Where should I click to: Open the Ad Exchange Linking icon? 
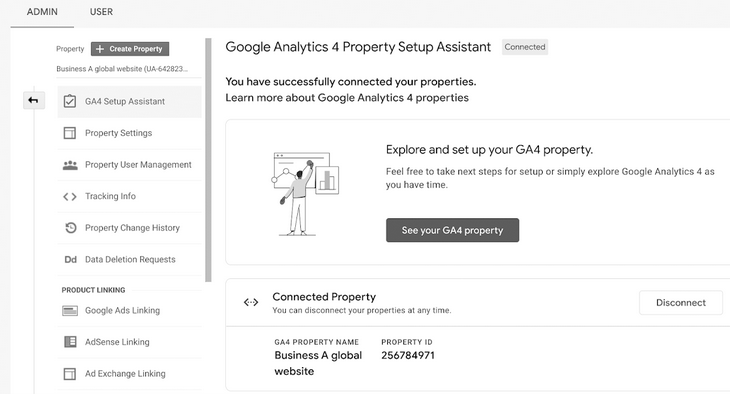(x=70, y=374)
